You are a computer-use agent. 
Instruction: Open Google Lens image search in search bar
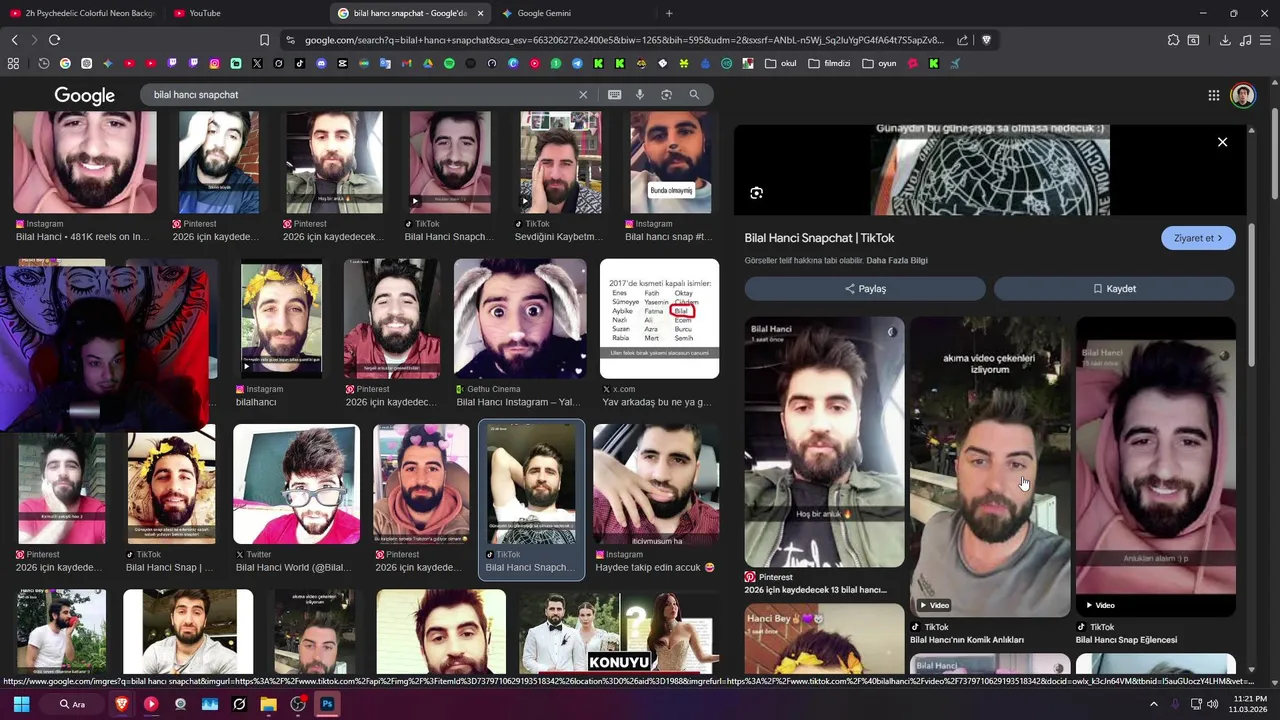click(x=666, y=95)
